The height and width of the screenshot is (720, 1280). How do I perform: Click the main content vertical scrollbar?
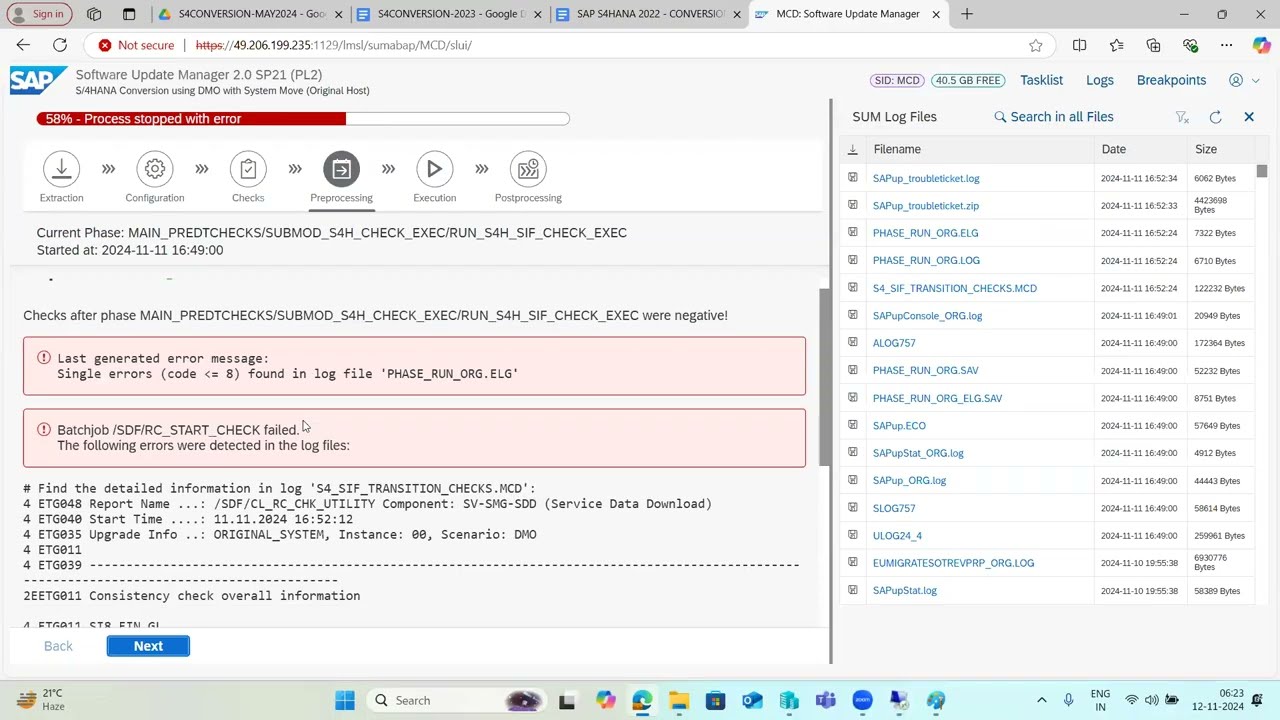[x=825, y=376]
